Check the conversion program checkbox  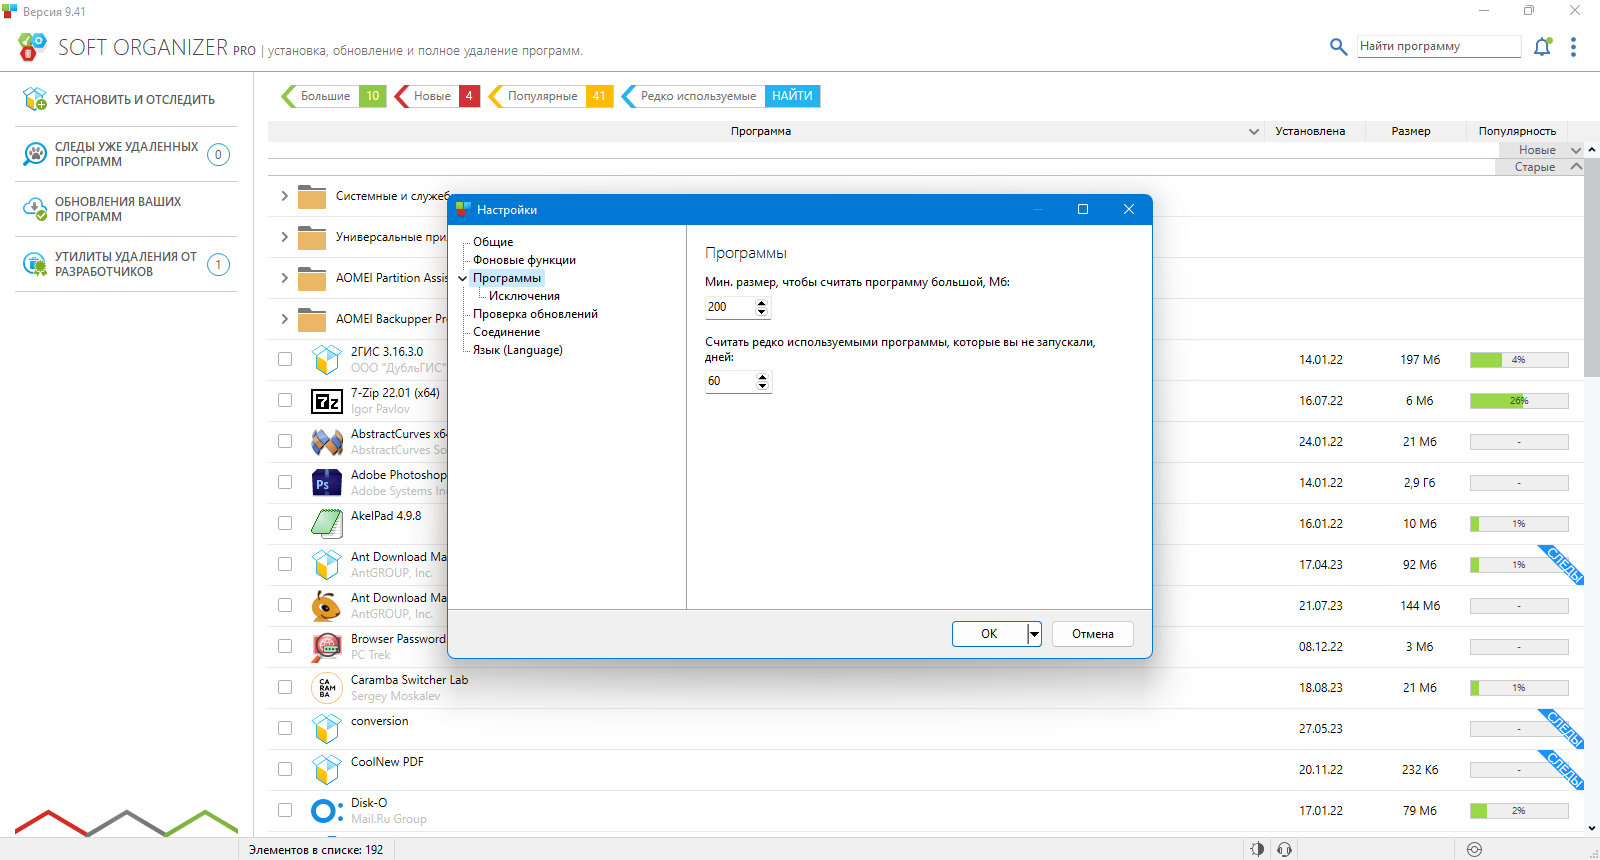point(285,728)
